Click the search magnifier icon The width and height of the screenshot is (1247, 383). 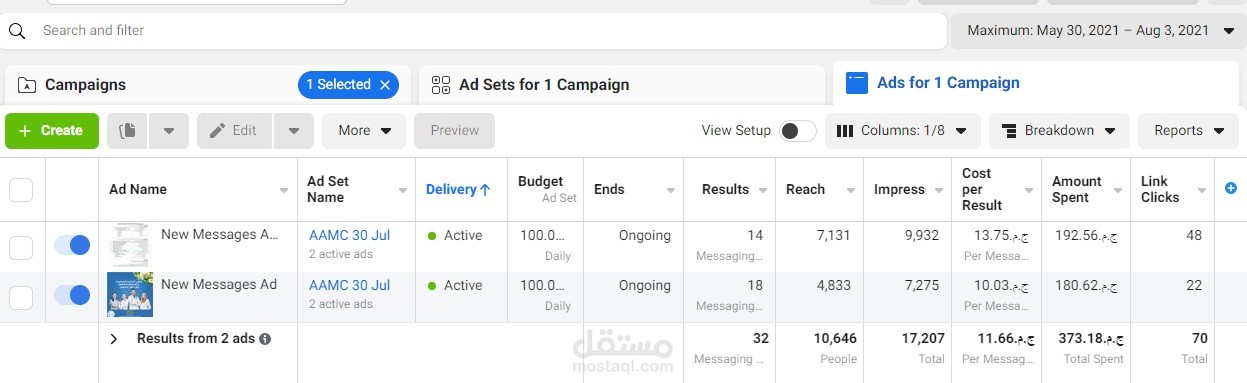pyautogui.click(x=16, y=31)
